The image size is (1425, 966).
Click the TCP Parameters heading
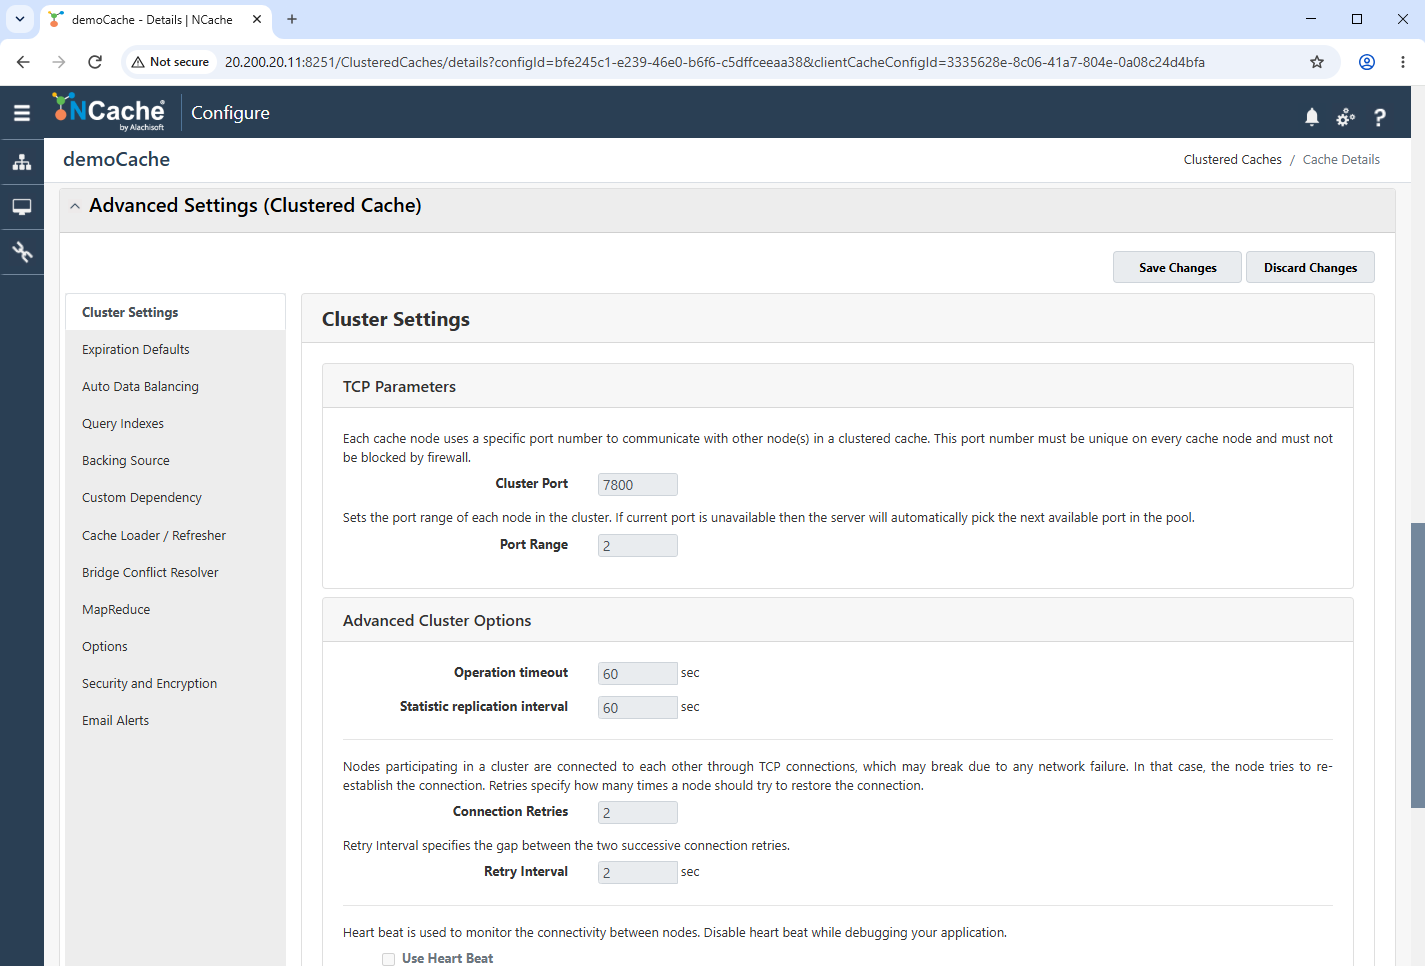tap(399, 386)
